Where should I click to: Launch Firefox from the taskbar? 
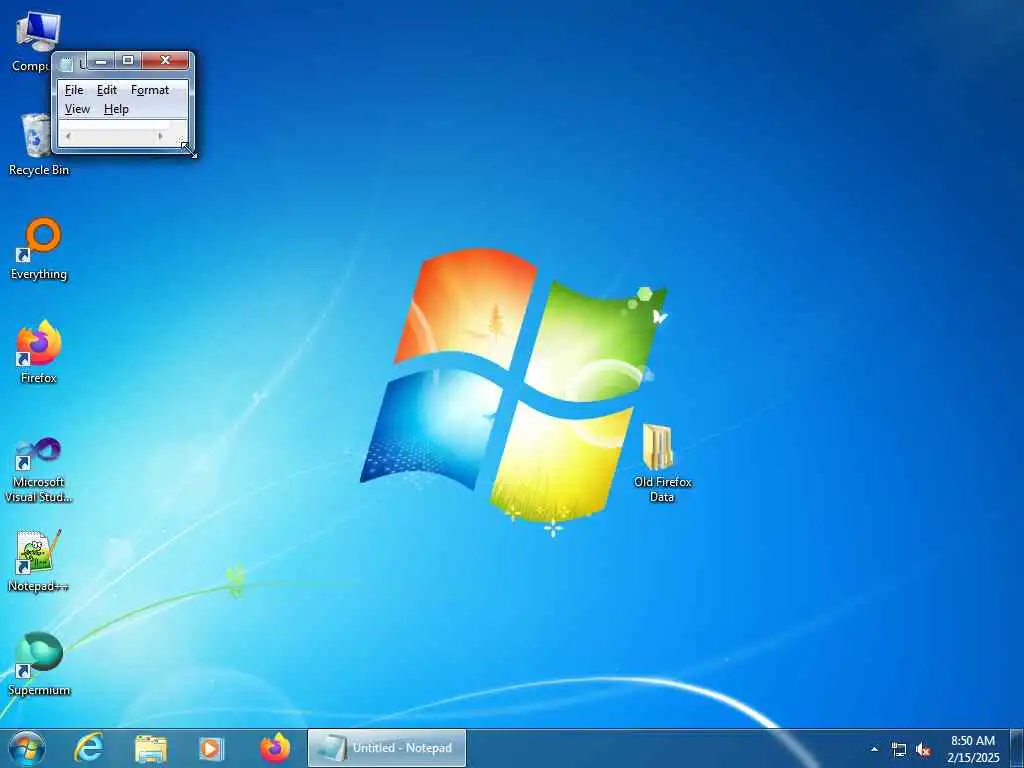[x=274, y=748]
